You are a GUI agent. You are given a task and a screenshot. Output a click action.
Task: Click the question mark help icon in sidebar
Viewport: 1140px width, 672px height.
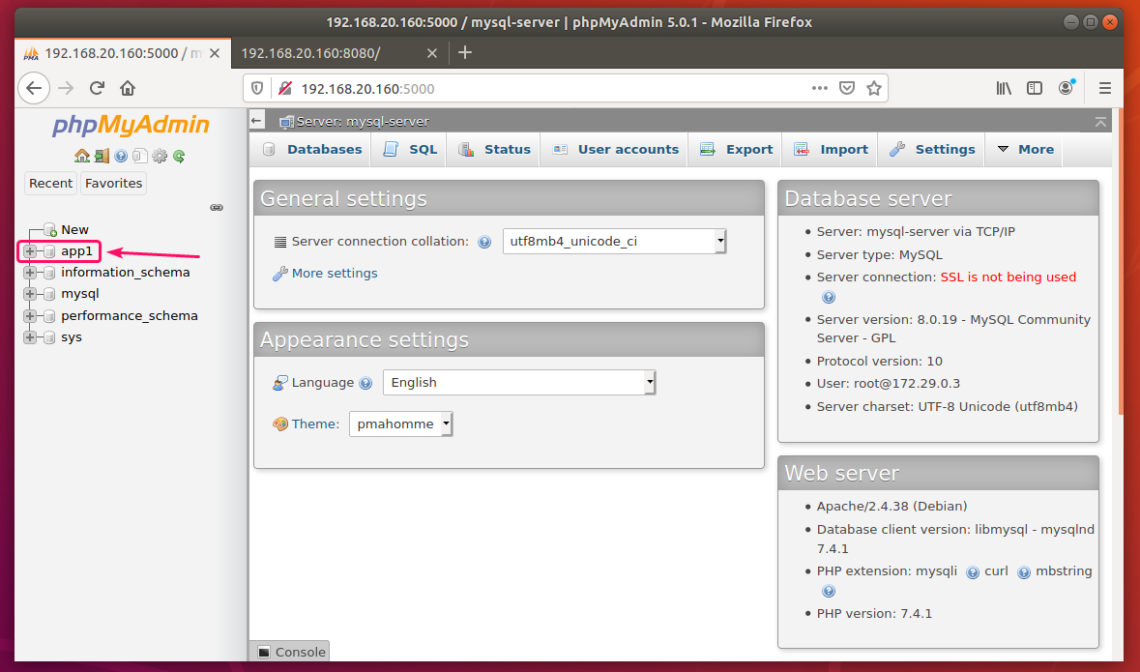[x=120, y=156]
